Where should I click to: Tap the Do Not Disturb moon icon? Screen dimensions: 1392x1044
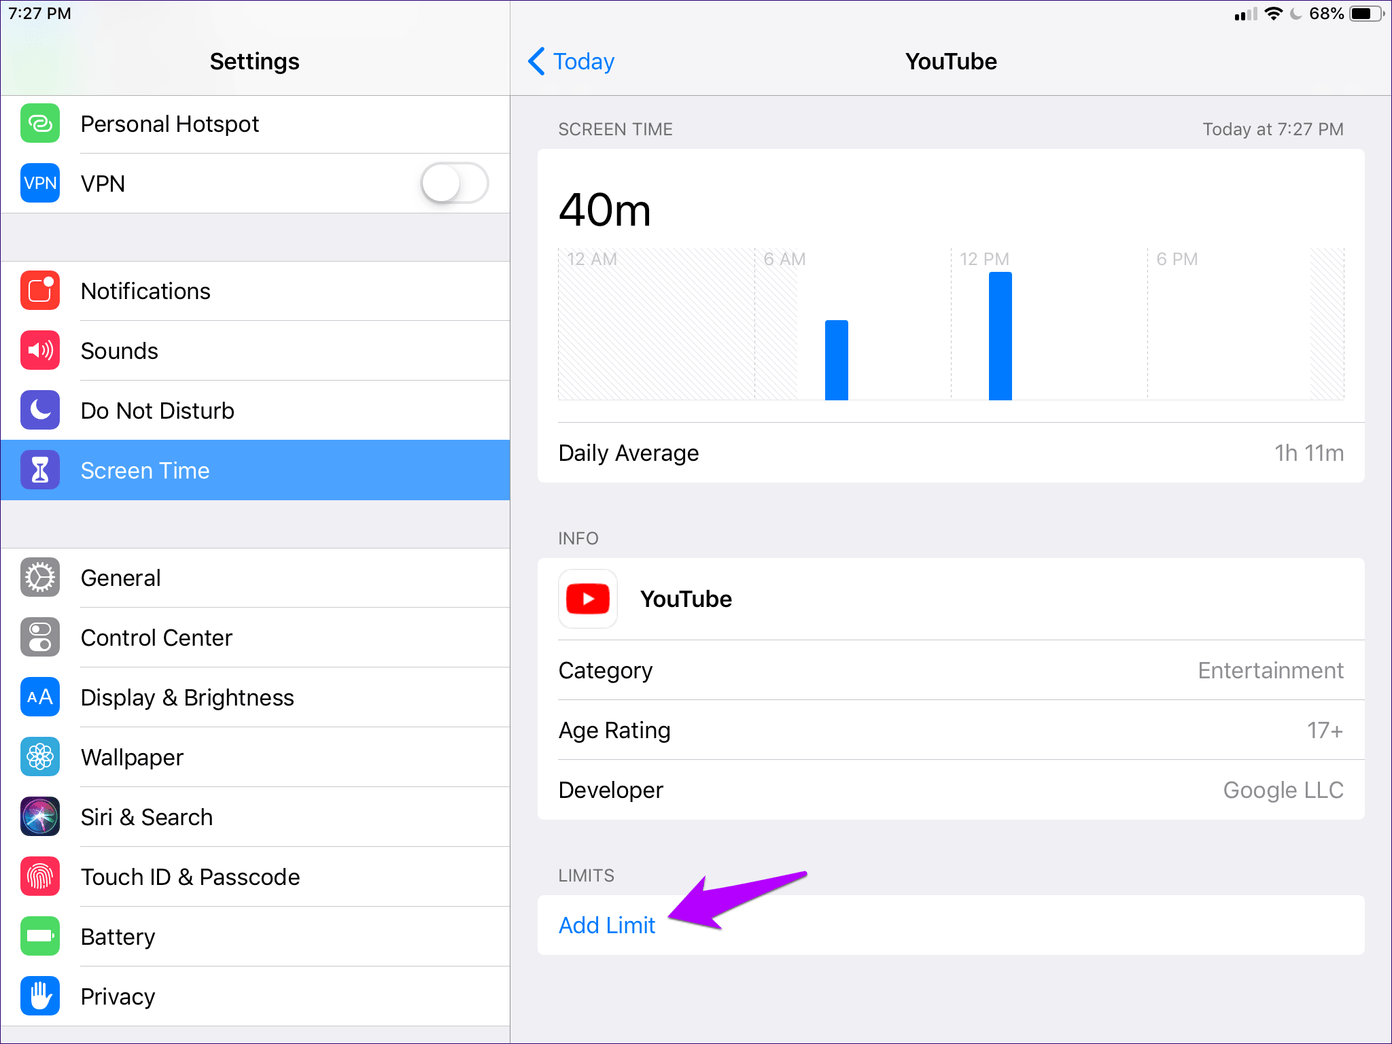tap(40, 411)
